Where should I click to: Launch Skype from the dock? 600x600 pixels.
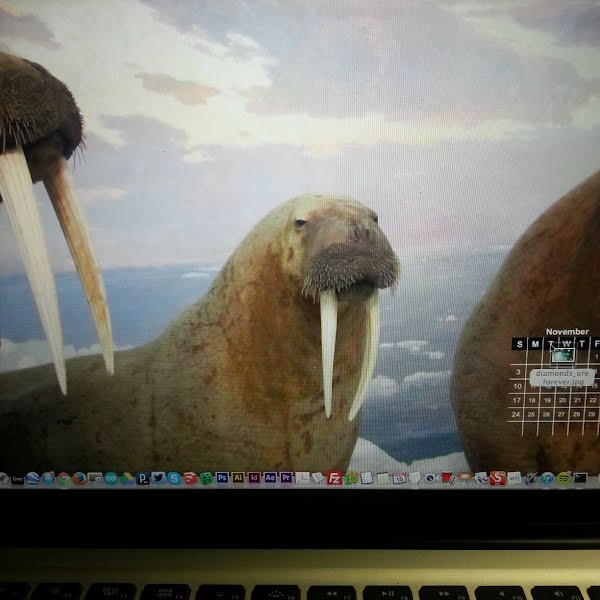[x=174, y=478]
